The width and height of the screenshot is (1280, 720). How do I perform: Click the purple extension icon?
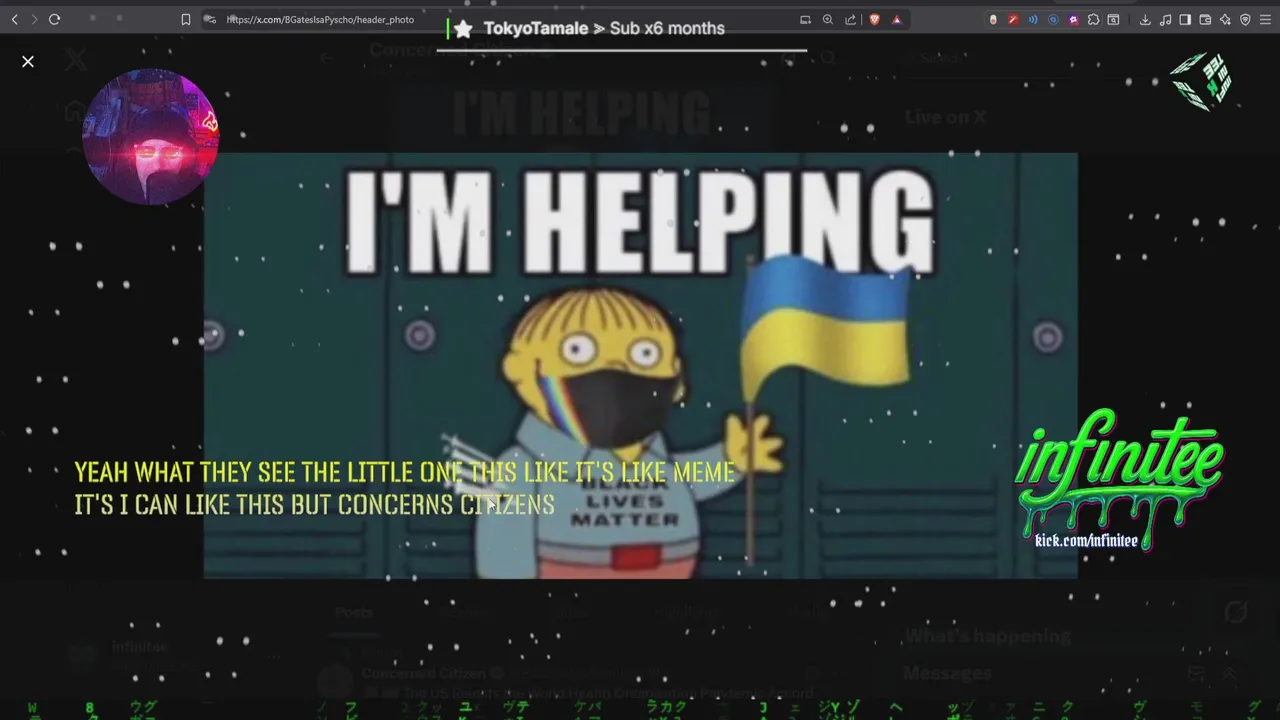point(1073,20)
